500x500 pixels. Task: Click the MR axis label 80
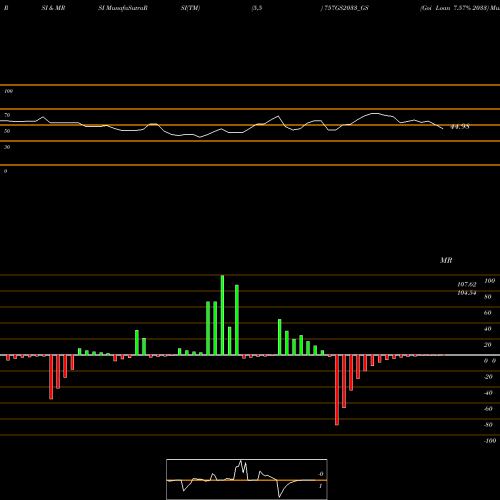pos(488,297)
